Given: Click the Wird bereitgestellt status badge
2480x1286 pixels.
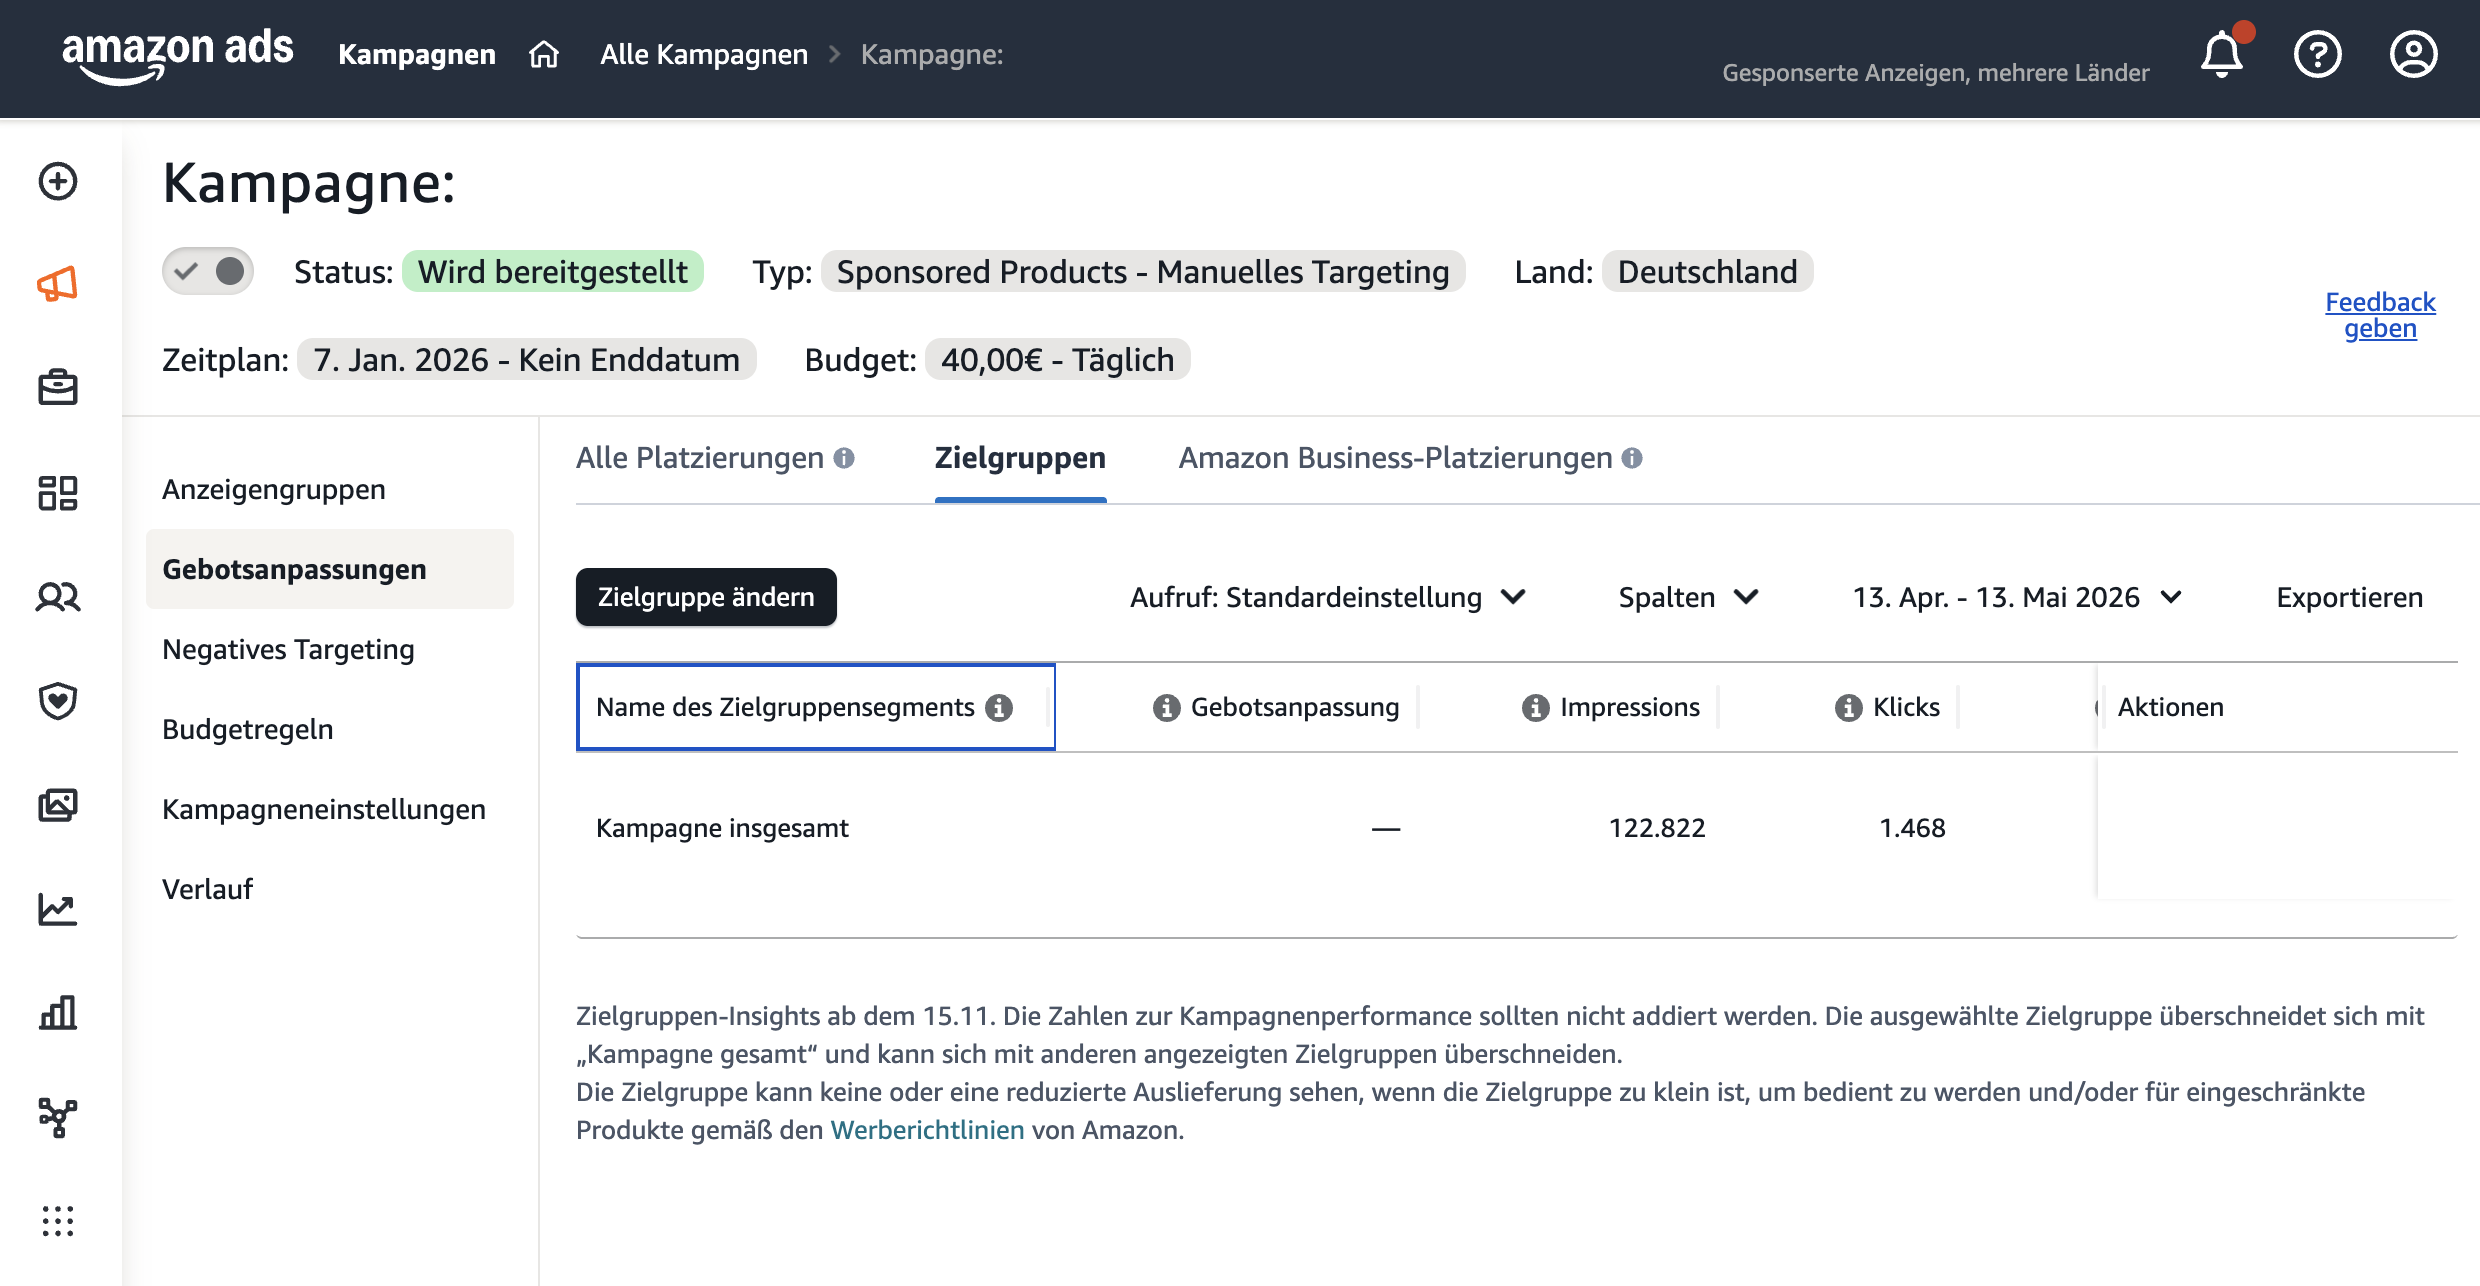Looking at the screenshot, I should tap(552, 271).
